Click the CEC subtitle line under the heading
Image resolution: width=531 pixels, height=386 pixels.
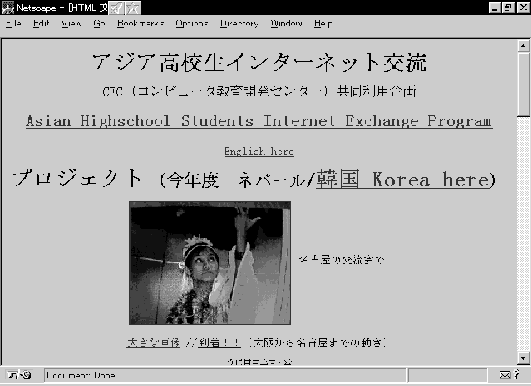click(x=259, y=91)
